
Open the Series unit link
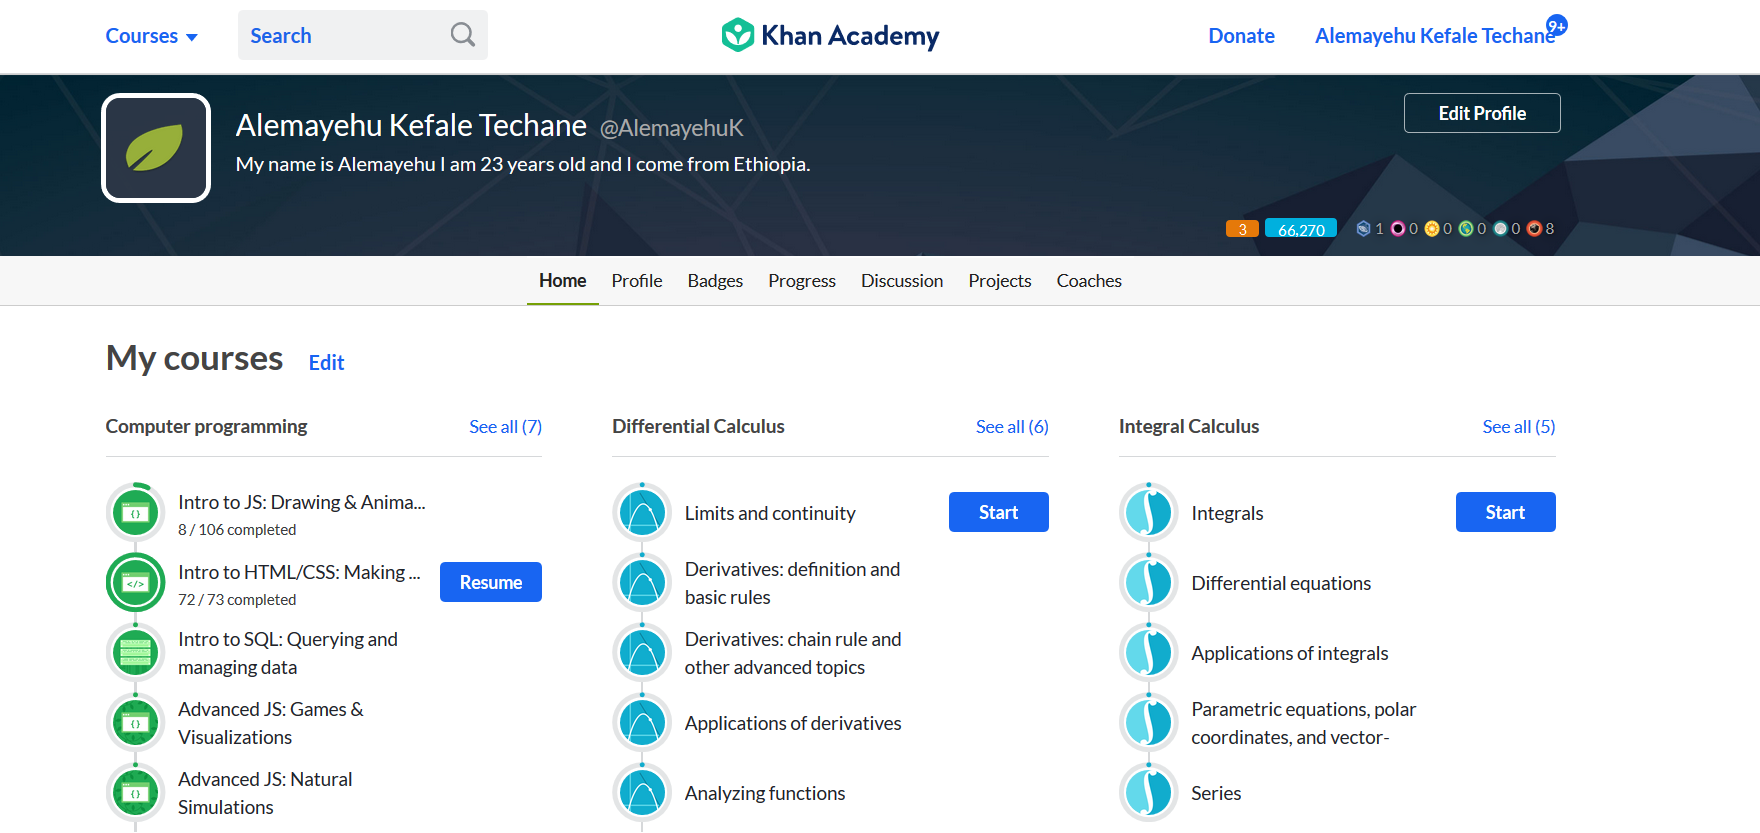point(1216,793)
